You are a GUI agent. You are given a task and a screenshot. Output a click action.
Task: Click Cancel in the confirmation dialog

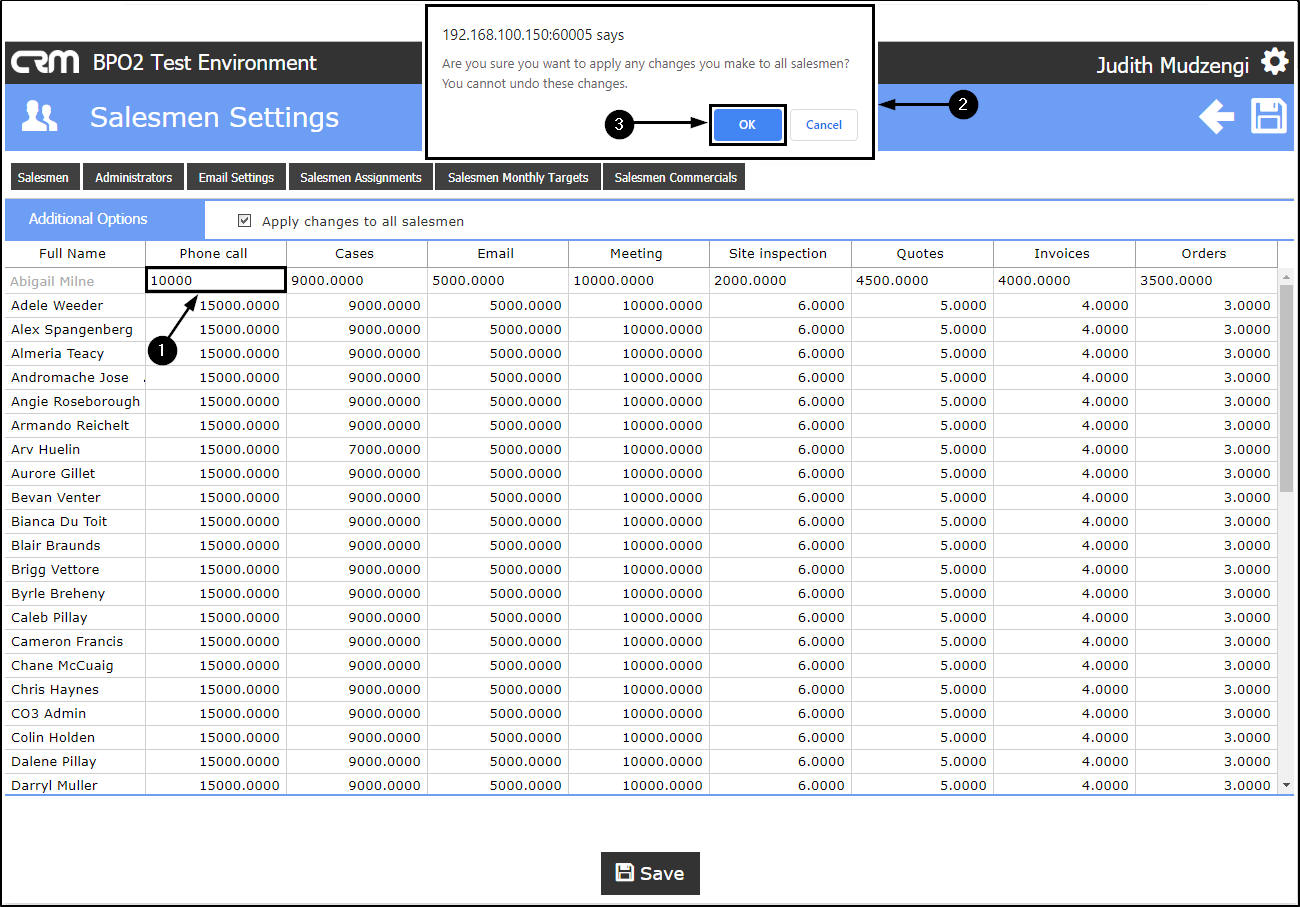coord(824,125)
